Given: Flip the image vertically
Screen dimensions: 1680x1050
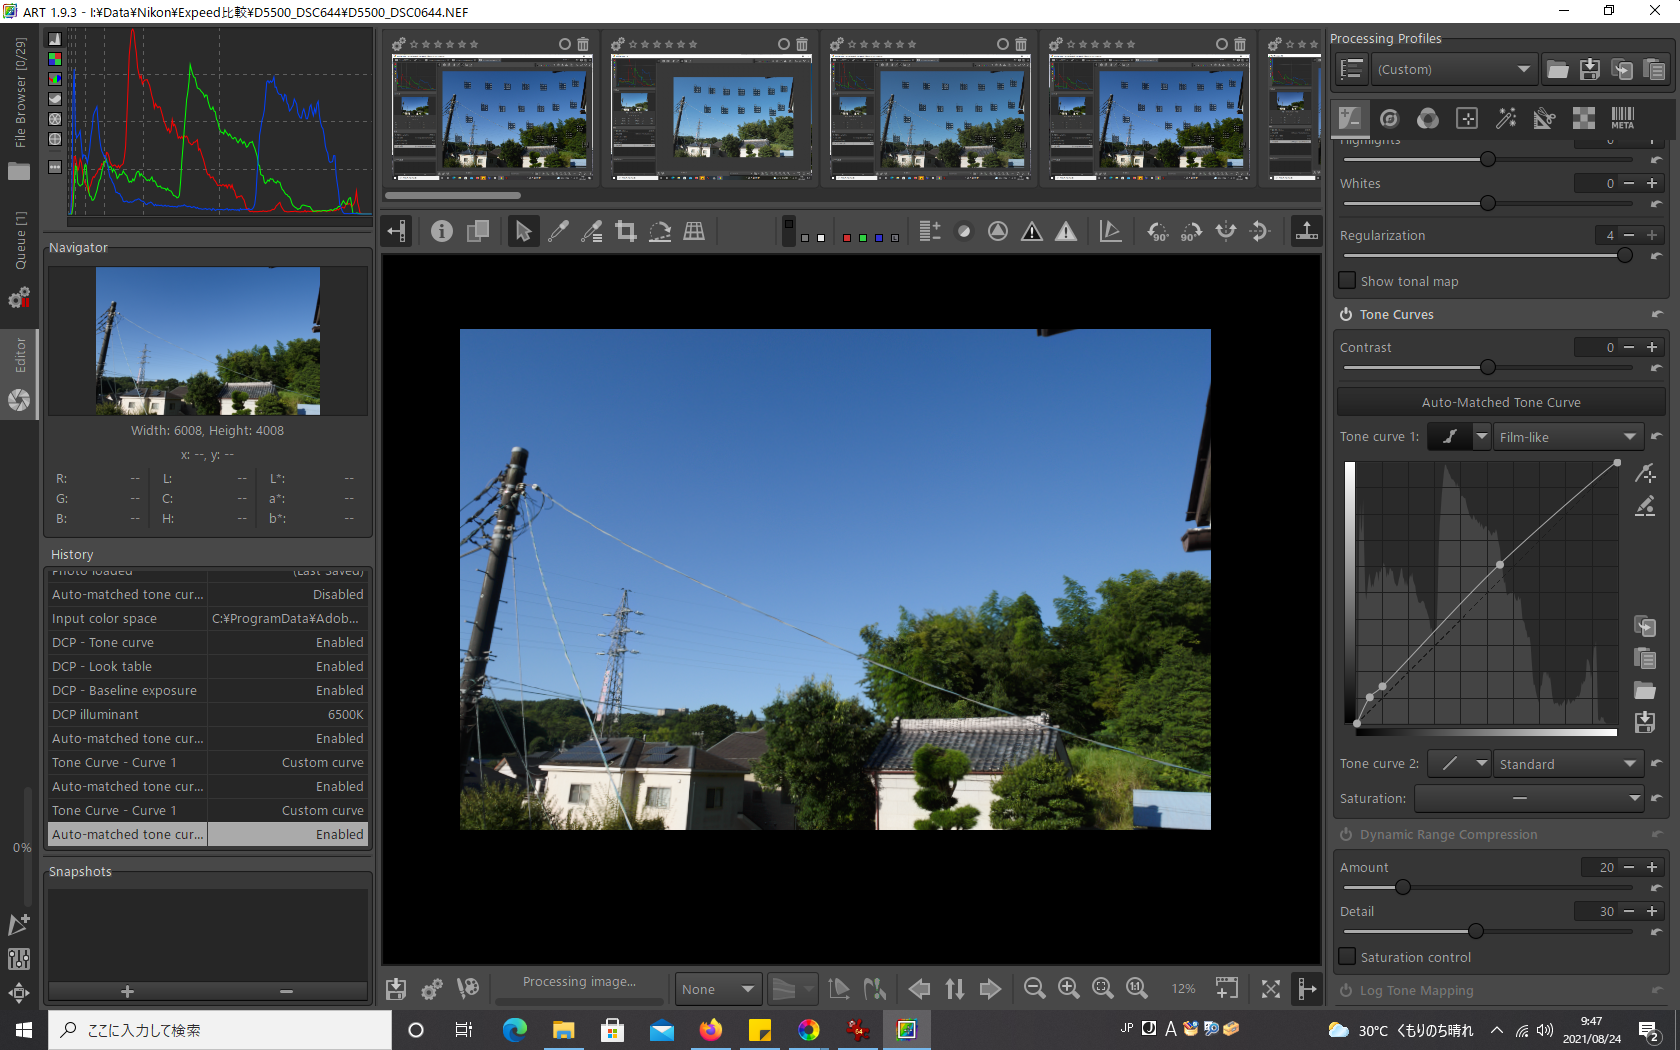Looking at the screenshot, I should pyautogui.click(x=1260, y=232).
